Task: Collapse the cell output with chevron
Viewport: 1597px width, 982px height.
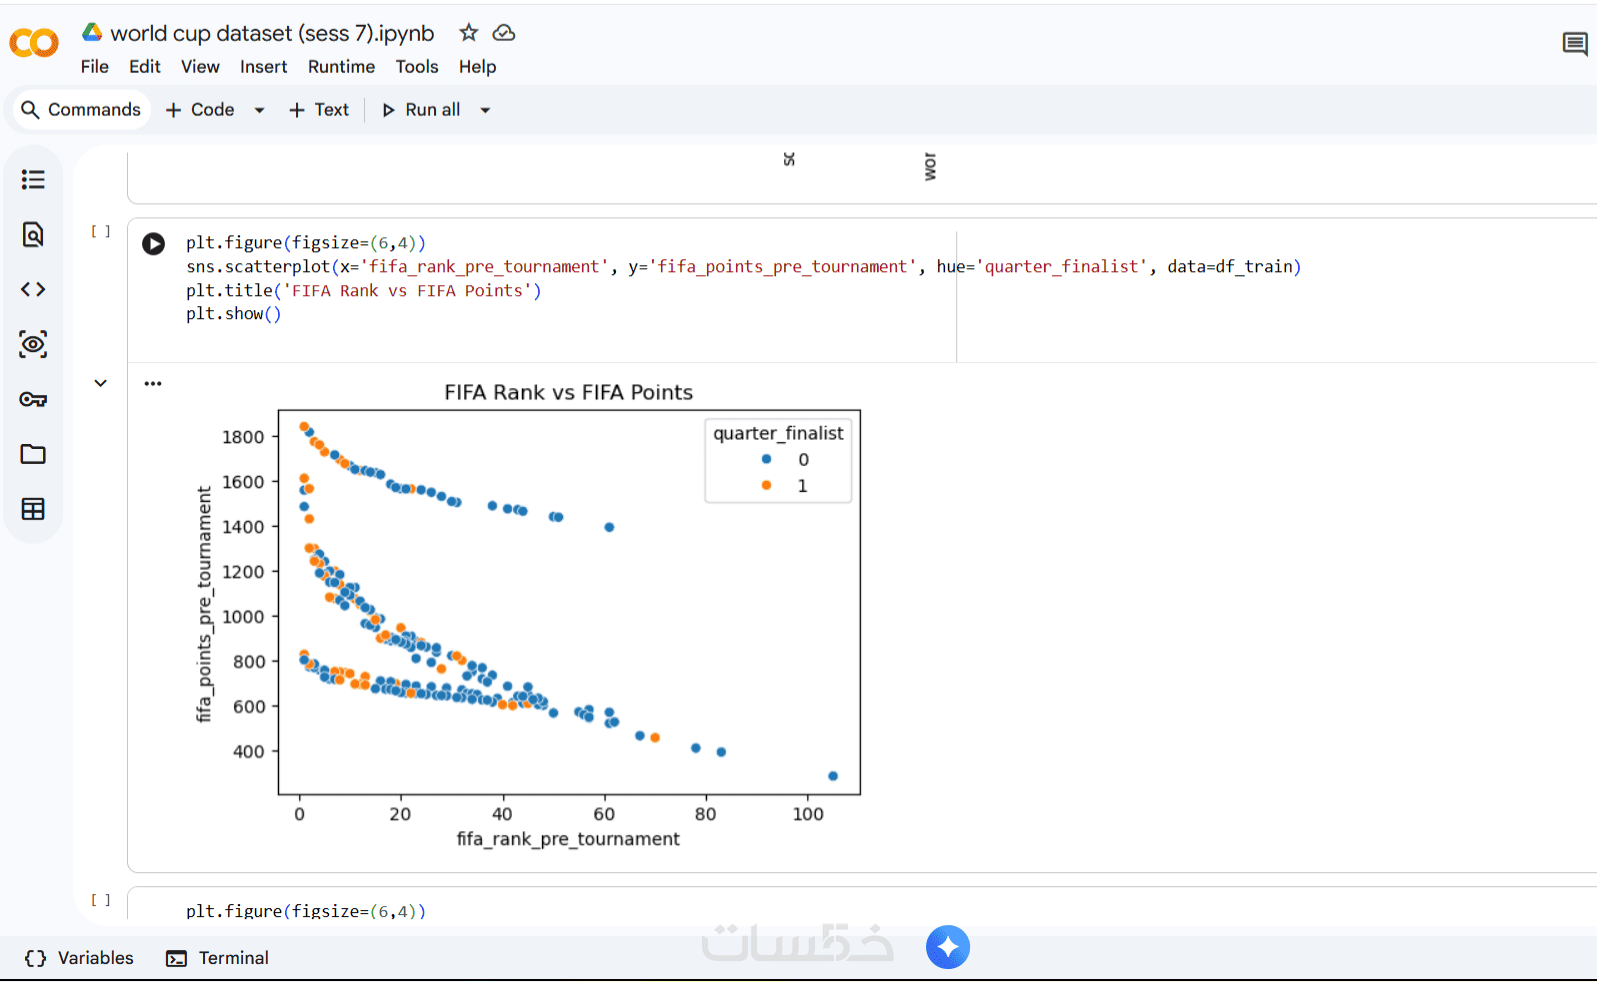Action: coord(101,383)
